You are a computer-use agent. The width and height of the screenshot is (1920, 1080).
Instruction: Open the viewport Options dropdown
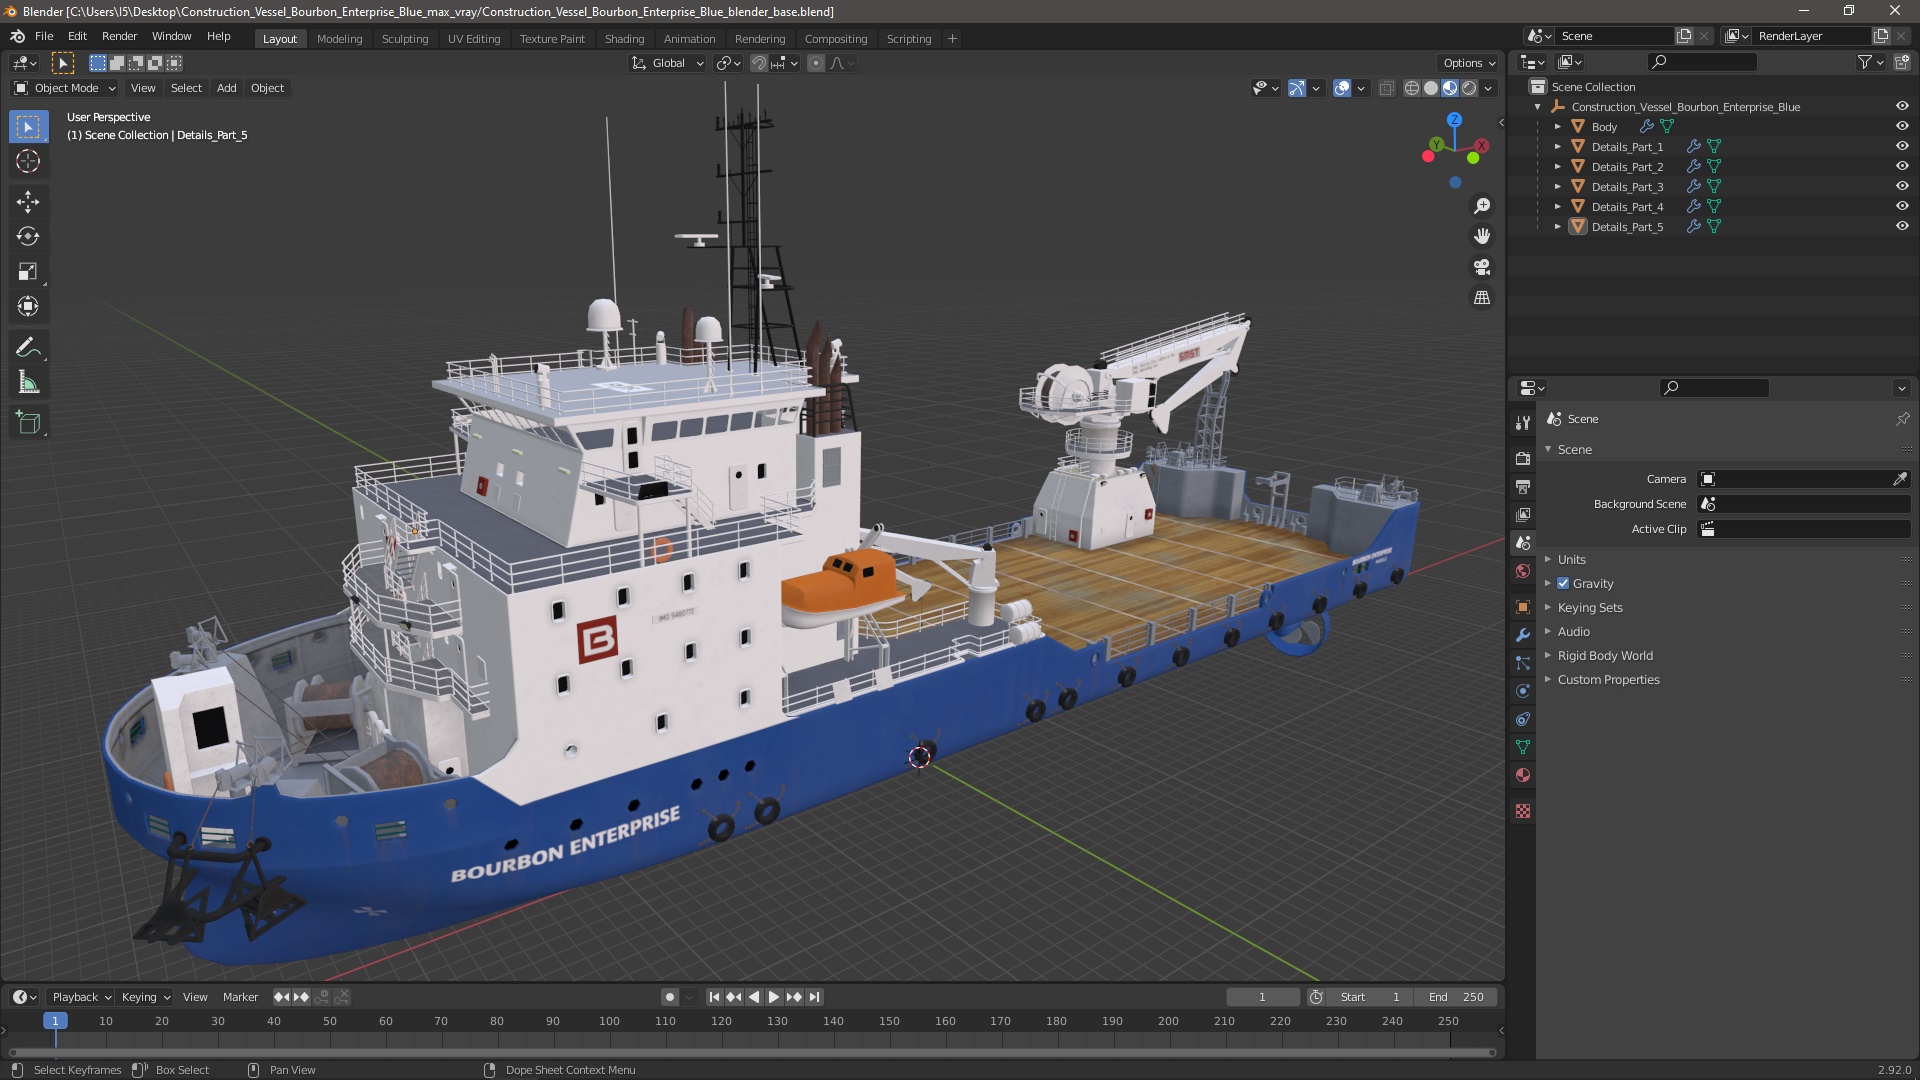(1469, 63)
